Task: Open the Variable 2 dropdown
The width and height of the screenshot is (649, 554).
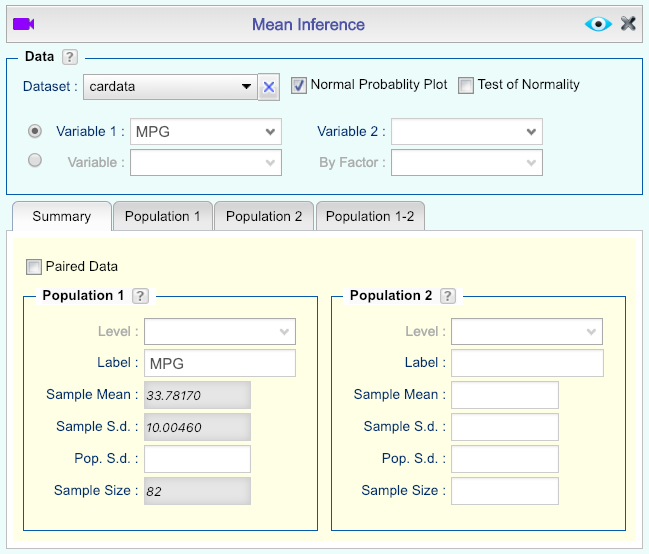Action: tap(466, 132)
